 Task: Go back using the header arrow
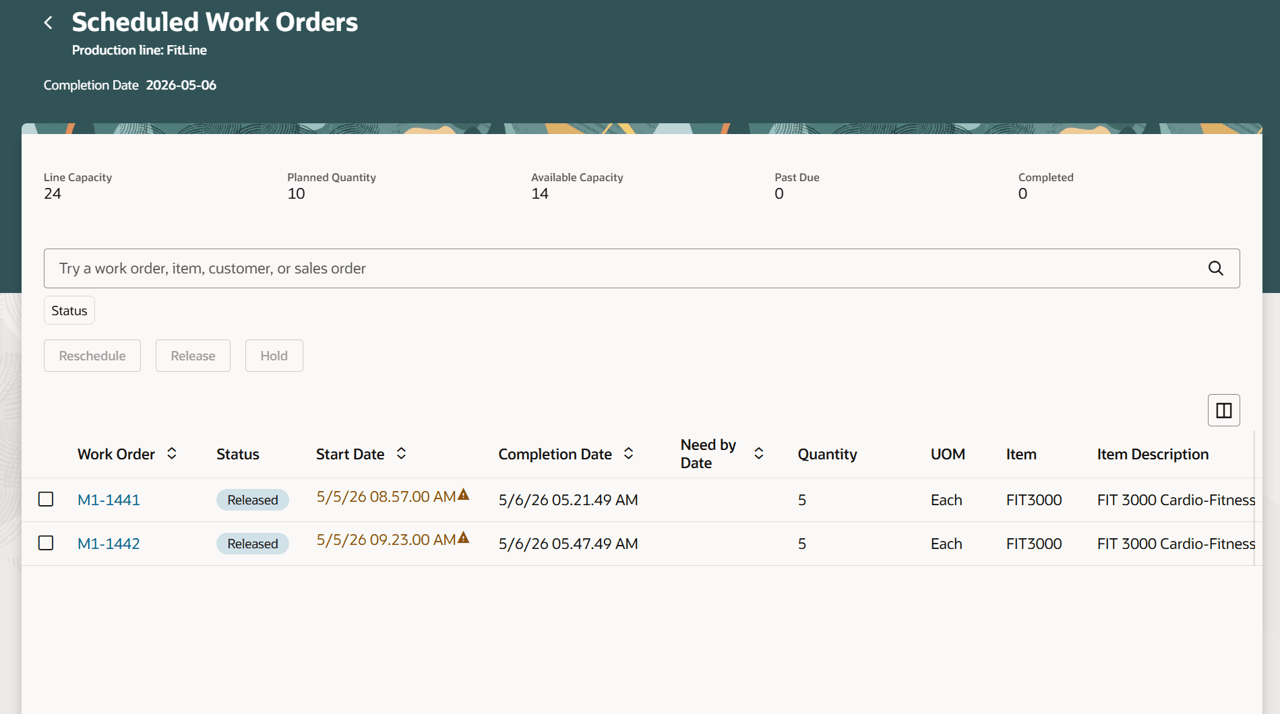click(x=48, y=22)
